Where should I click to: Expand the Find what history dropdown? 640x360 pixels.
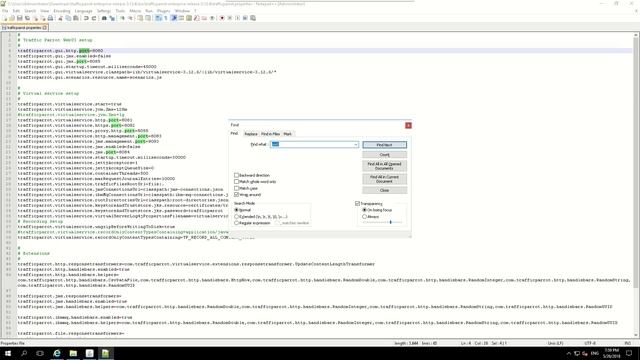[356, 144]
